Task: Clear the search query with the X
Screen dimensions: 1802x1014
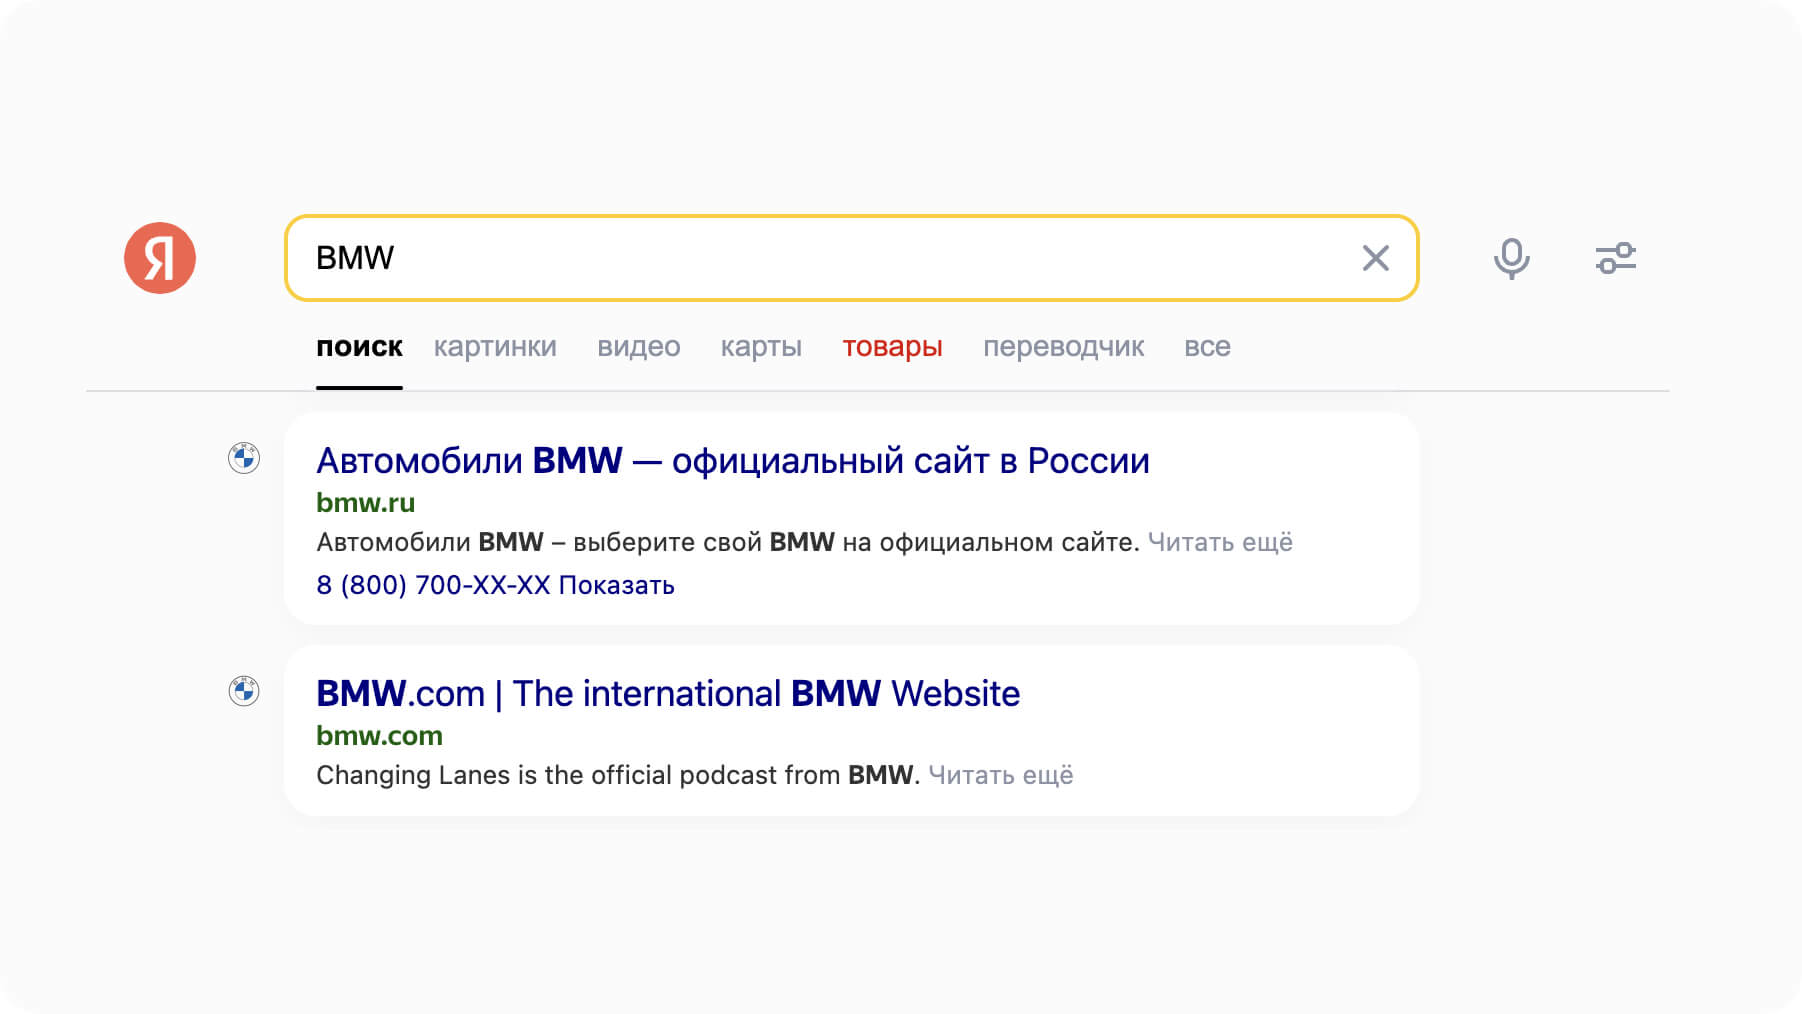Action: [x=1376, y=258]
